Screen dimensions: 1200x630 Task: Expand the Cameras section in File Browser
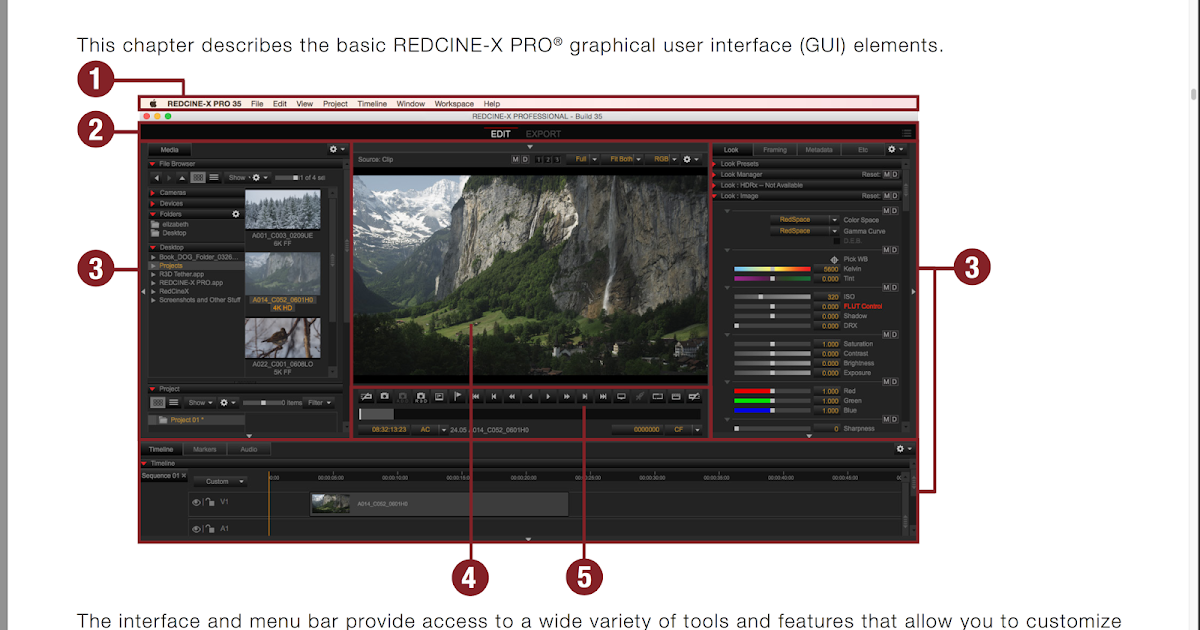coord(153,193)
